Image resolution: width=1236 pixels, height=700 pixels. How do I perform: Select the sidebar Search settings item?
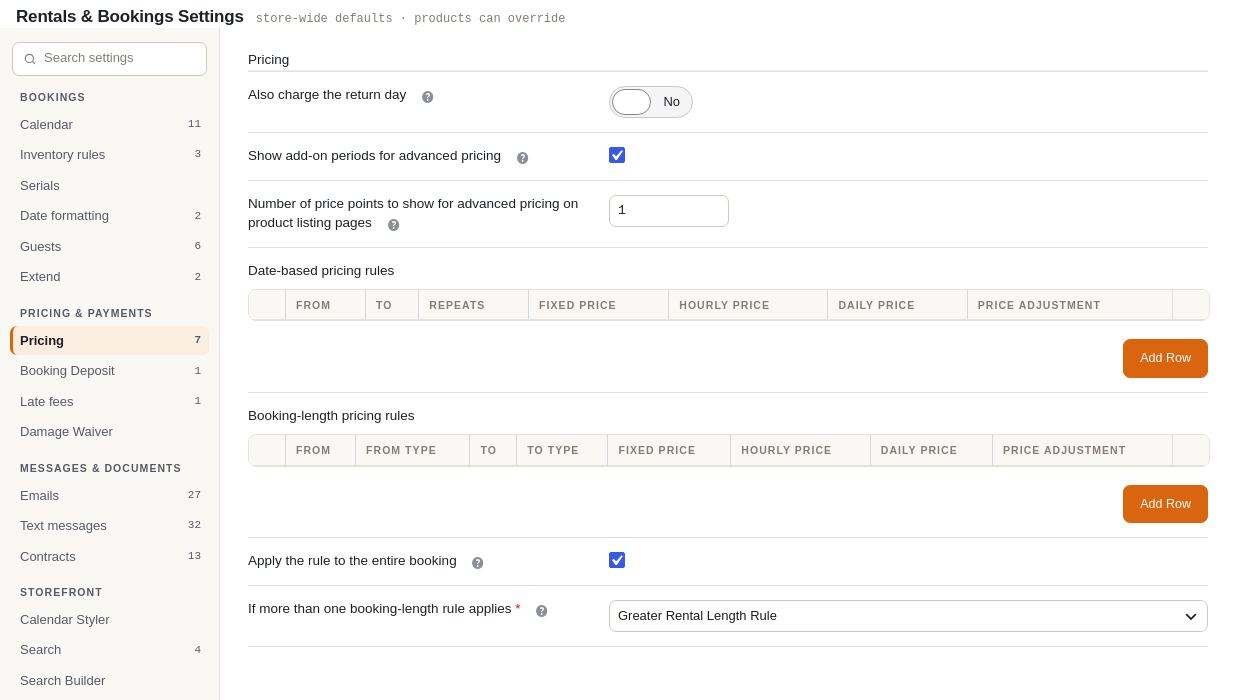[x=110, y=650]
